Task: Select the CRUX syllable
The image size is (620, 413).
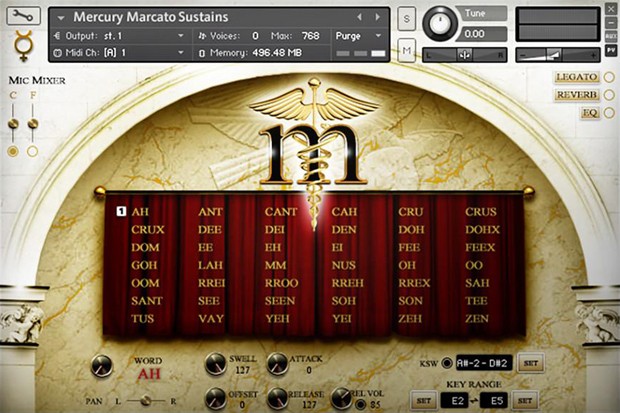Action: point(148,230)
